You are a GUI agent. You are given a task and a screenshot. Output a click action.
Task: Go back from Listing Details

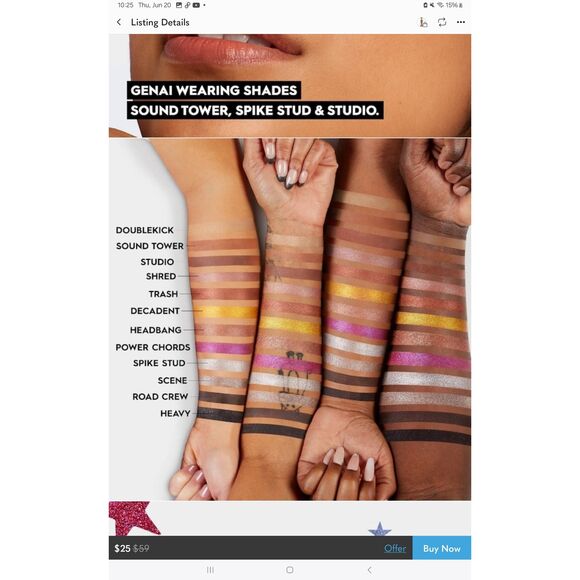(119, 22)
